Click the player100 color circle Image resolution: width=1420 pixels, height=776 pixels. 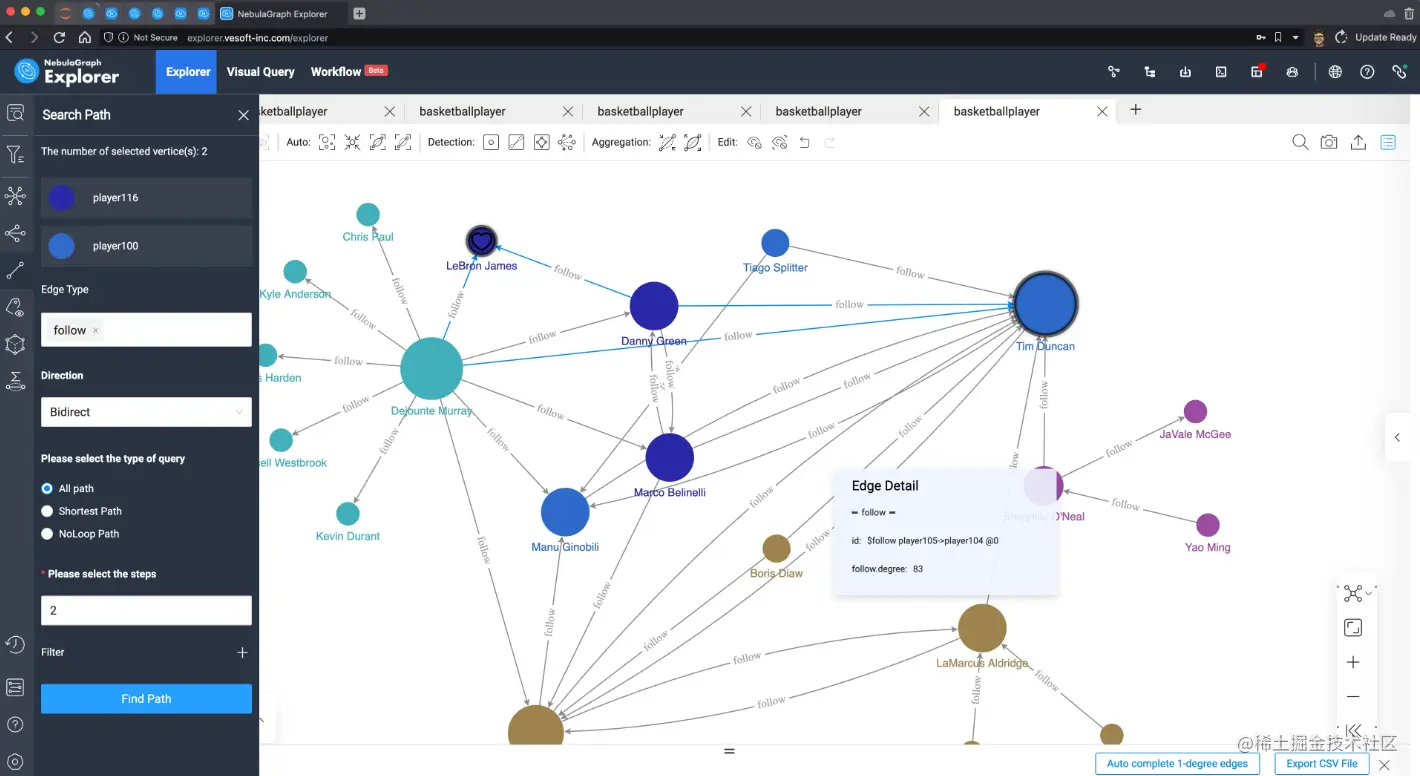click(x=62, y=246)
